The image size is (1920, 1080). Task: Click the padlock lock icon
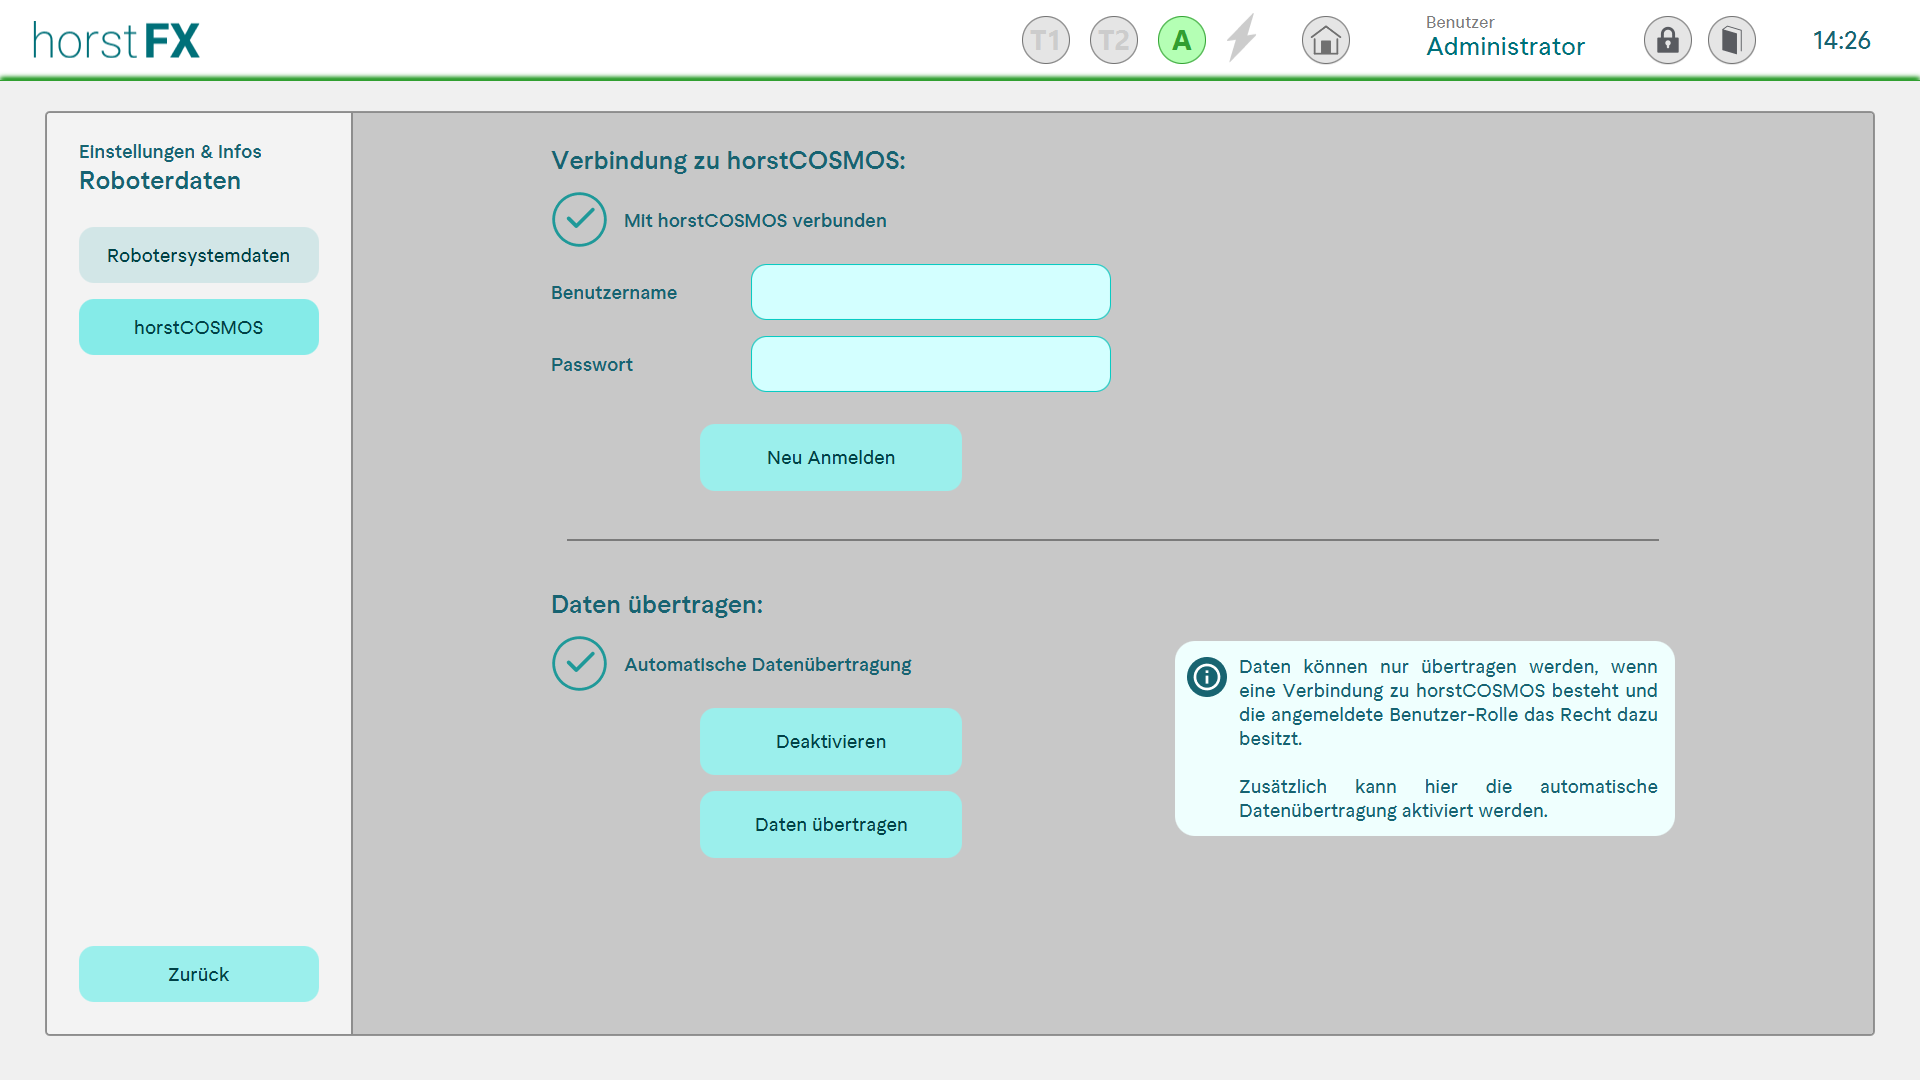pyautogui.click(x=1667, y=41)
